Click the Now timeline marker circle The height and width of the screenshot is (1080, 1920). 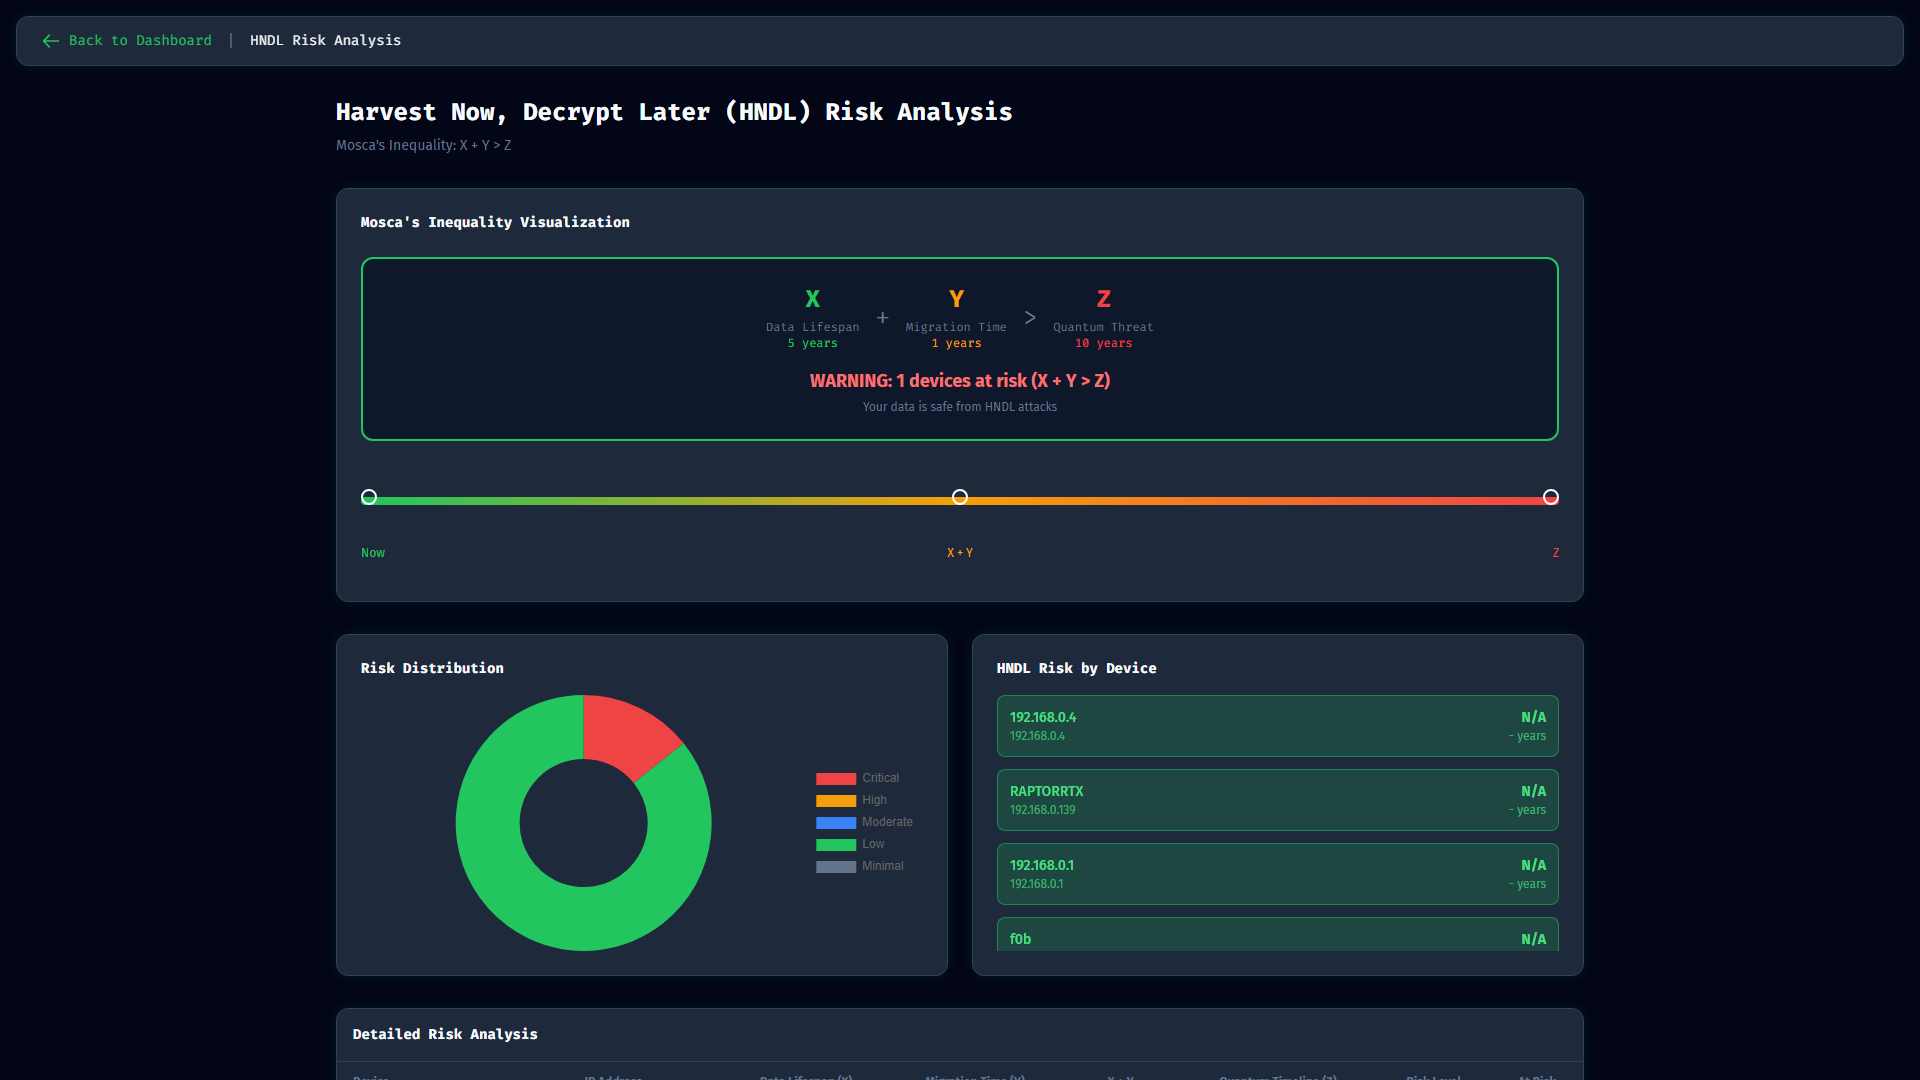click(369, 497)
